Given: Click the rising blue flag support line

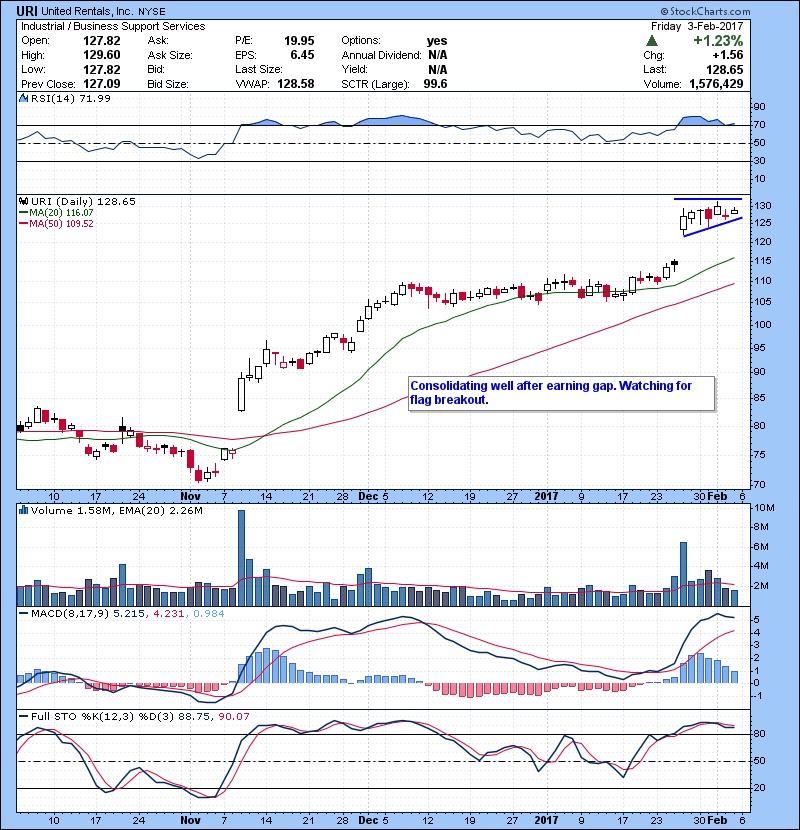Looking at the screenshot, I should (713, 227).
